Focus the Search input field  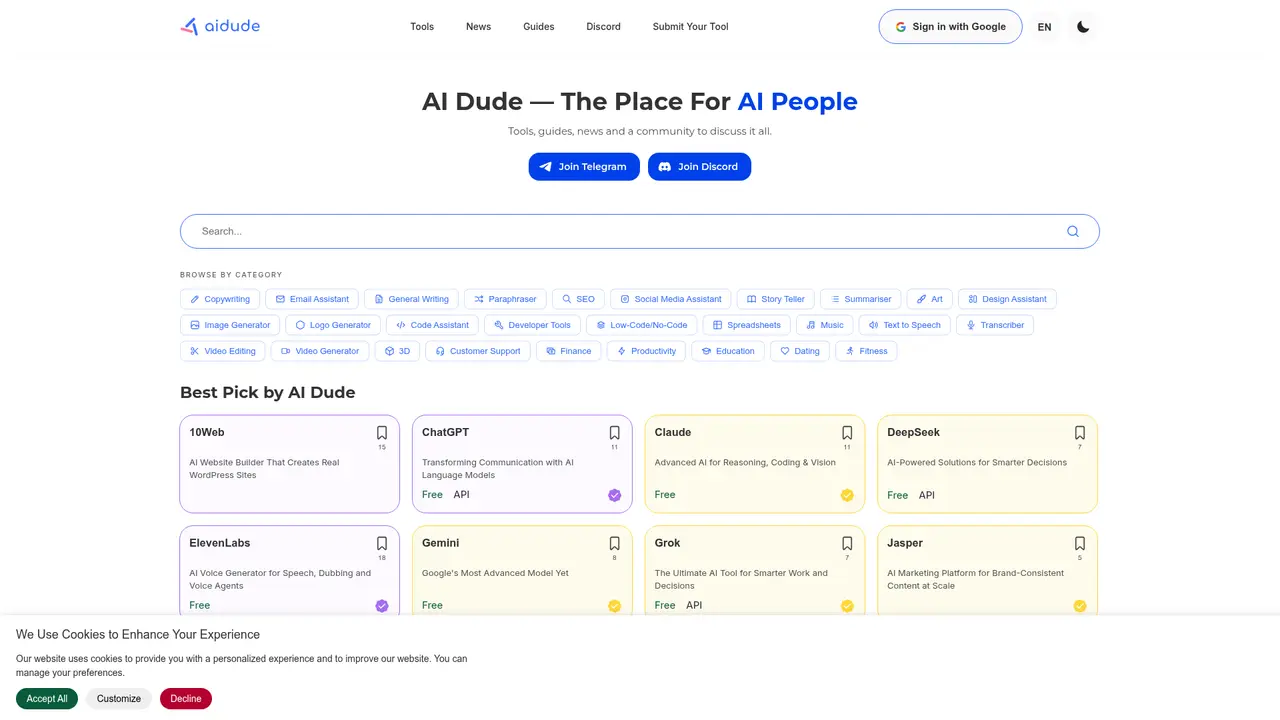(x=640, y=231)
